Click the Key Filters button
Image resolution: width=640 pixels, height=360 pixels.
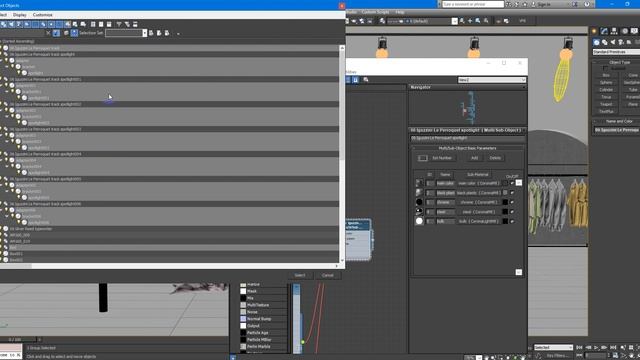(x=558, y=356)
